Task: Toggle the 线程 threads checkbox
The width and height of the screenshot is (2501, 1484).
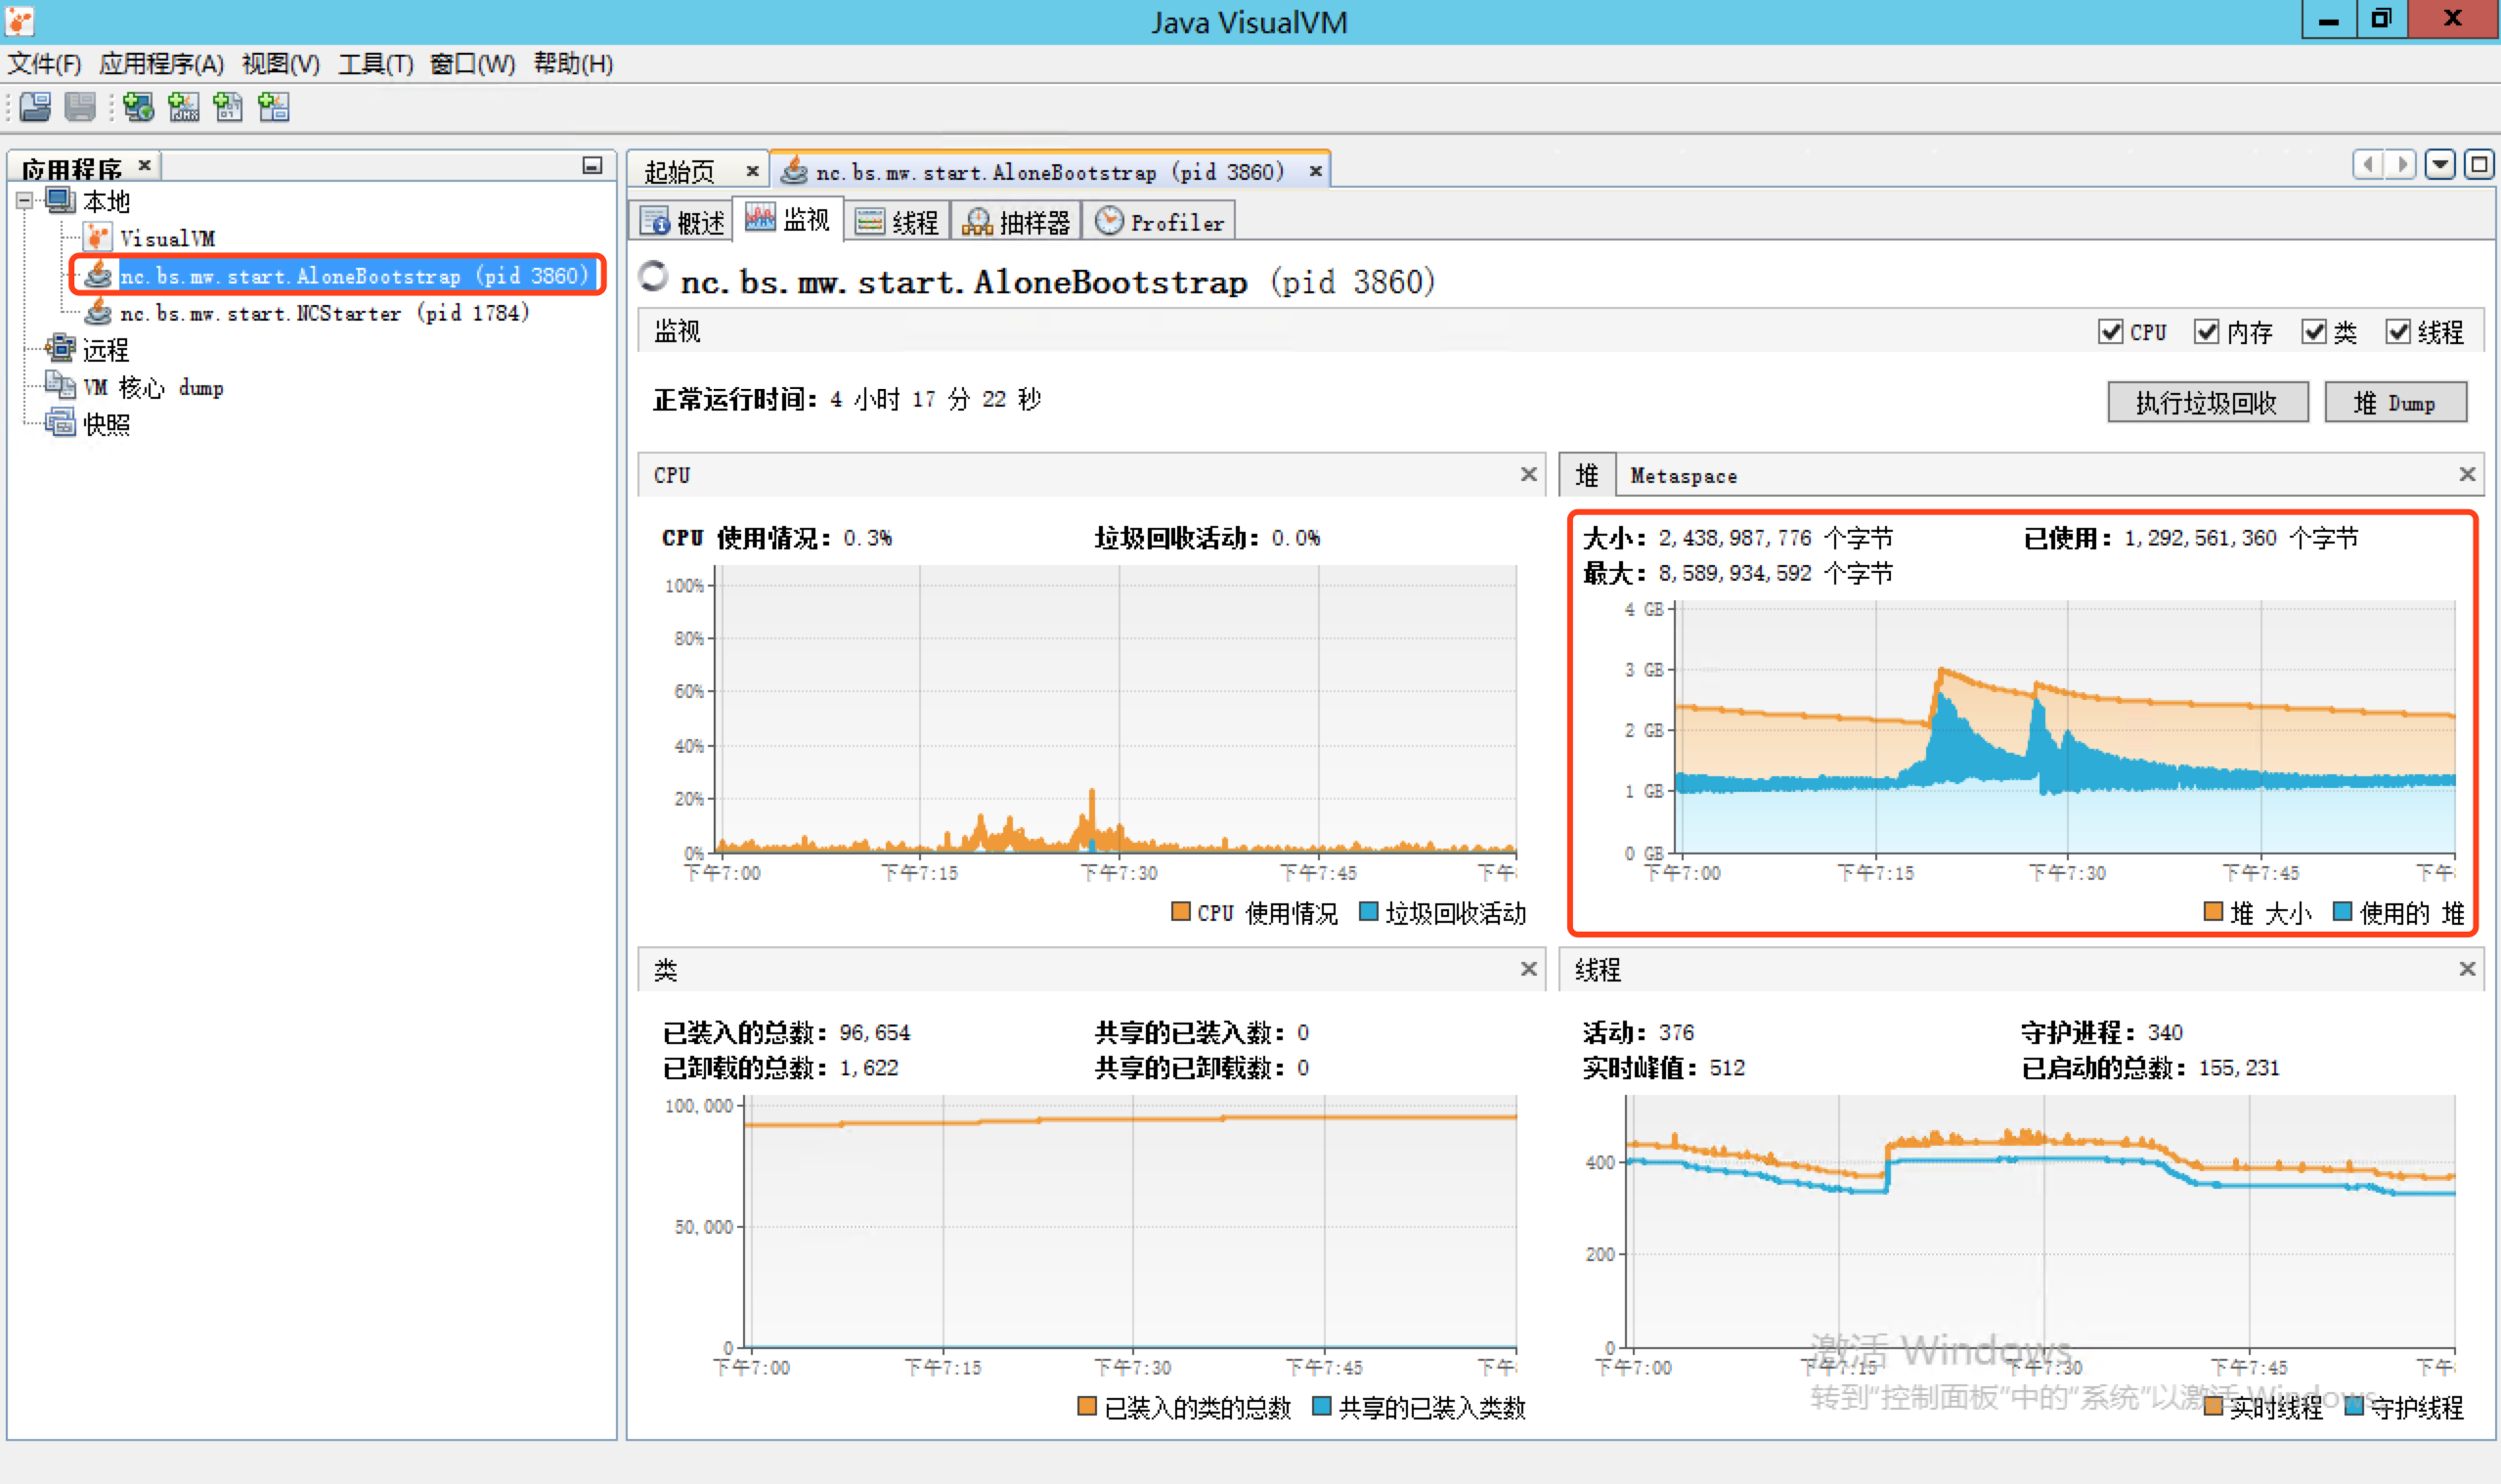Action: coord(2398,332)
